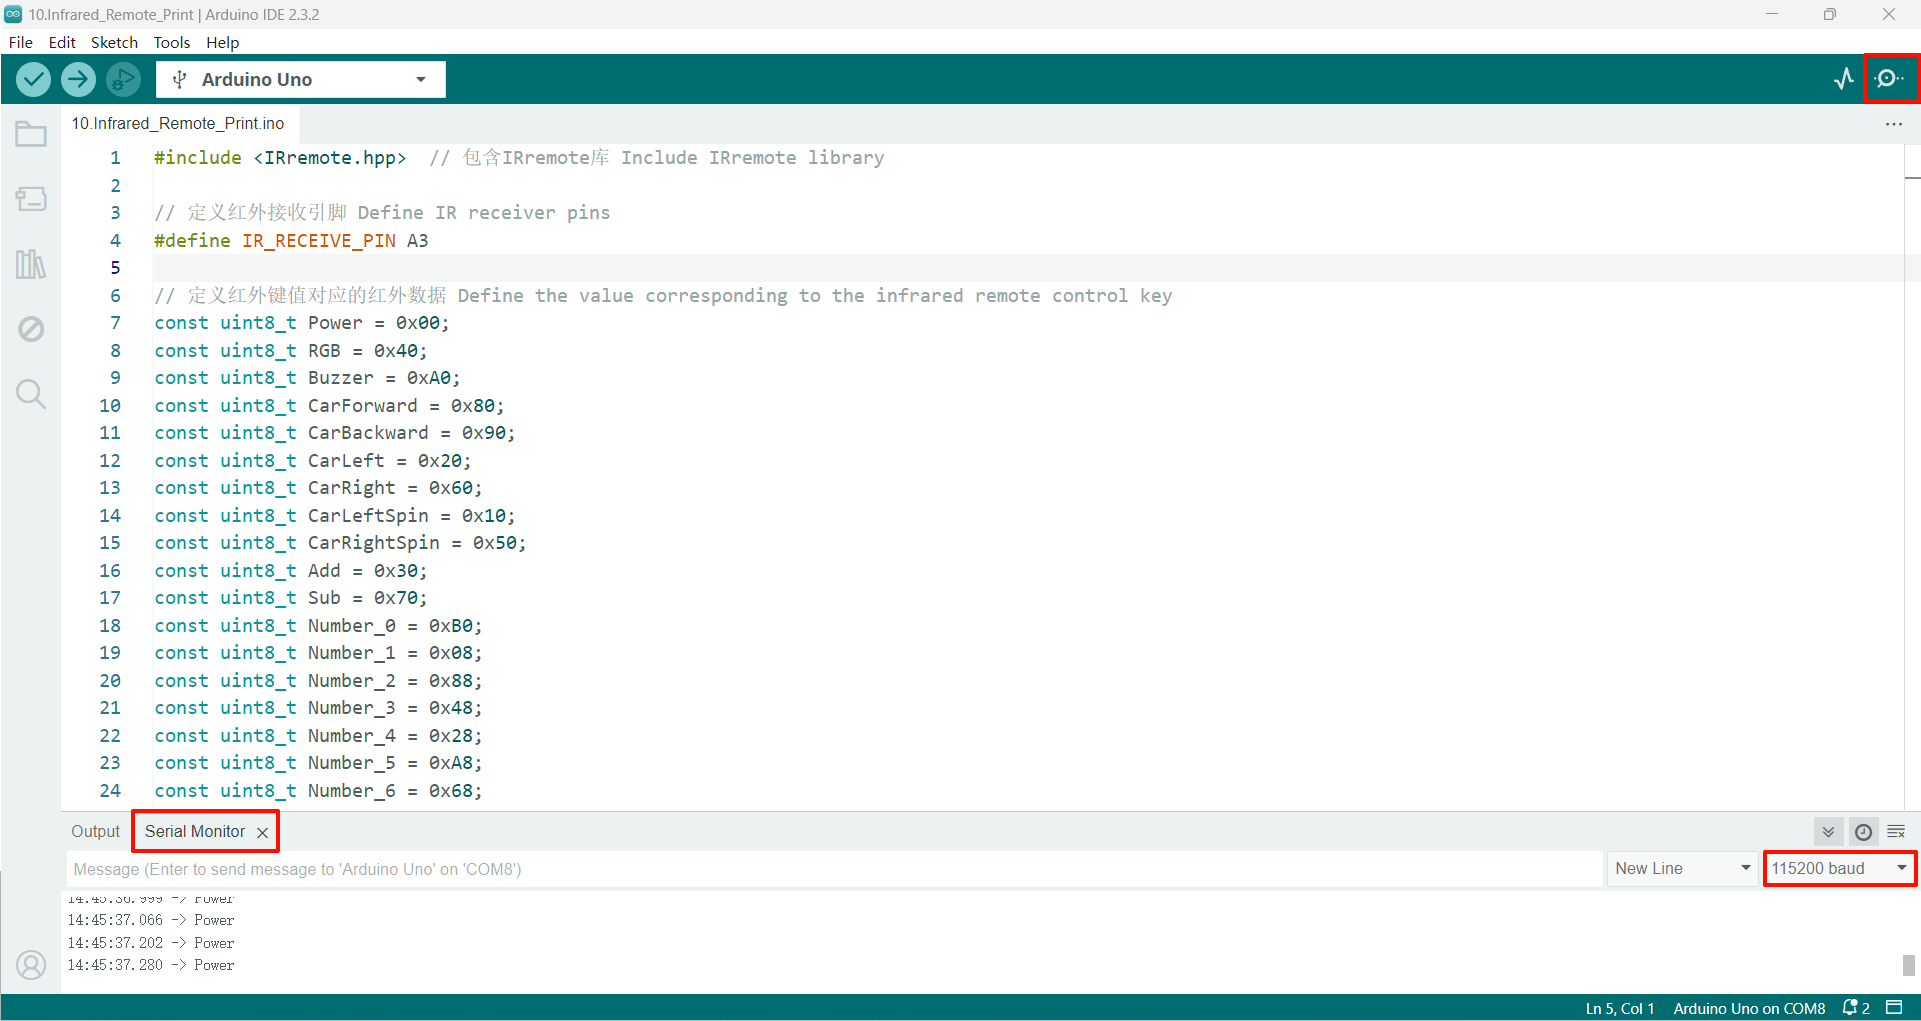Open the File menu
1921x1021 pixels.
tap(21, 42)
